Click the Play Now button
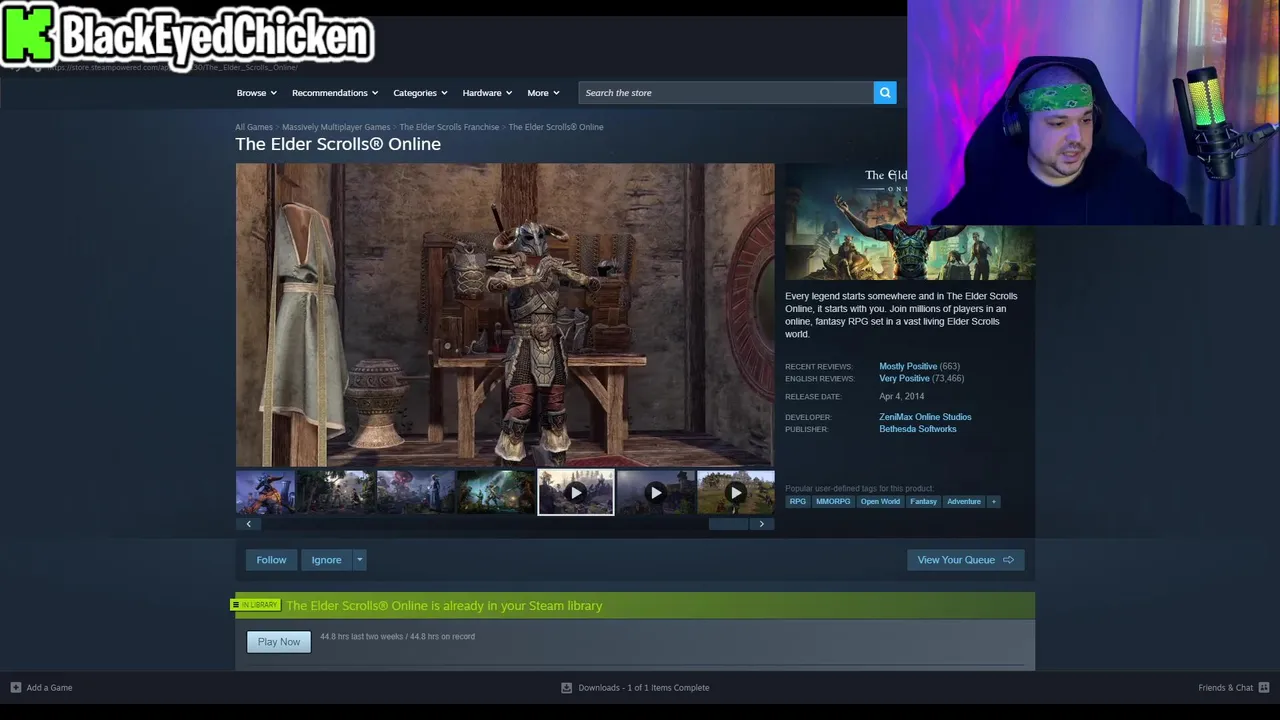Screen dimensions: 1280x720 (x=279, y=642)
